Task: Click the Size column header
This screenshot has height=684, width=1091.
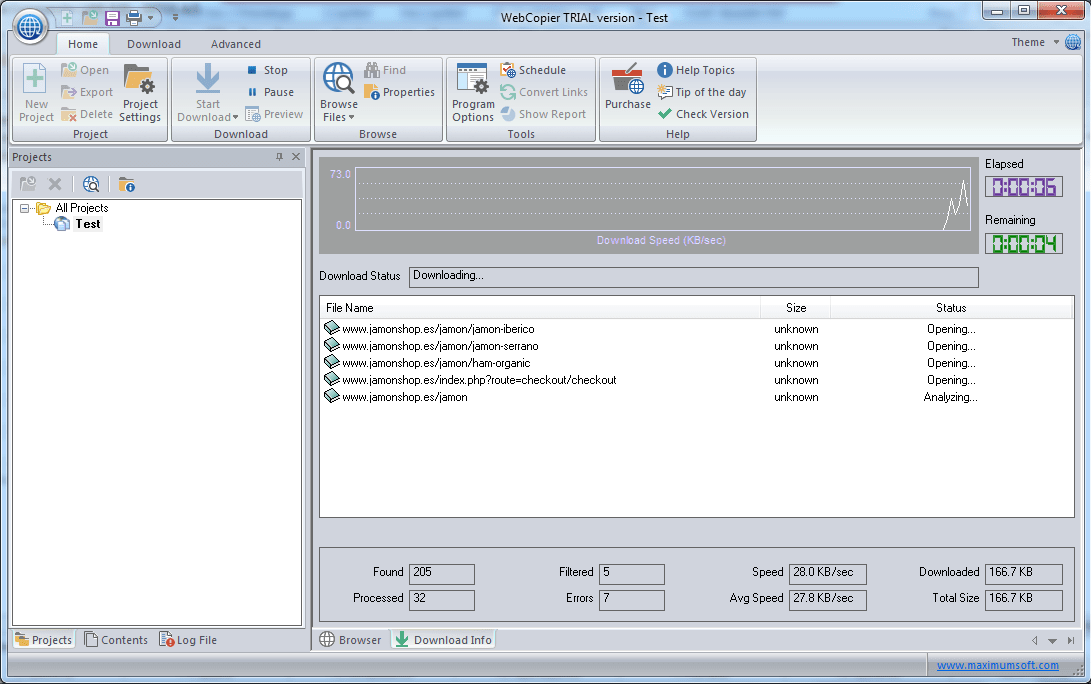Action: tap(795, 308)
